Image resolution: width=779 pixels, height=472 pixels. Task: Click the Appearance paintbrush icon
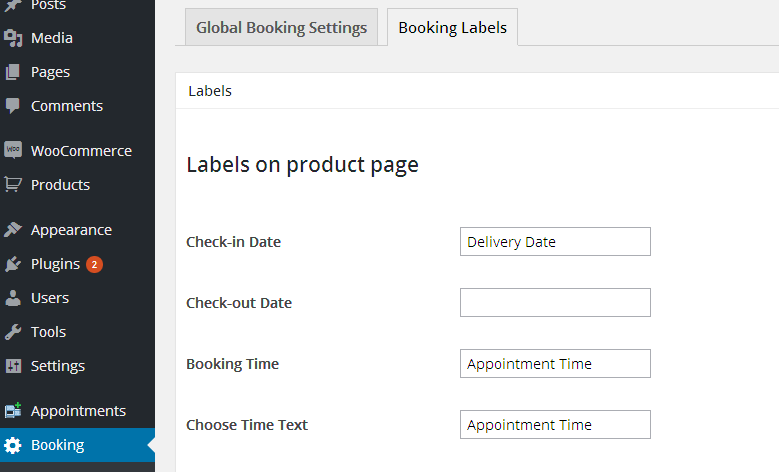13,230
